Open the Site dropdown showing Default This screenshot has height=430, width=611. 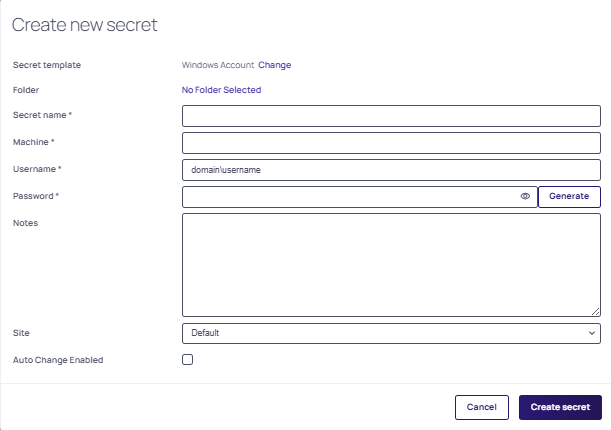pyautogui.click(x=390, y=333)
